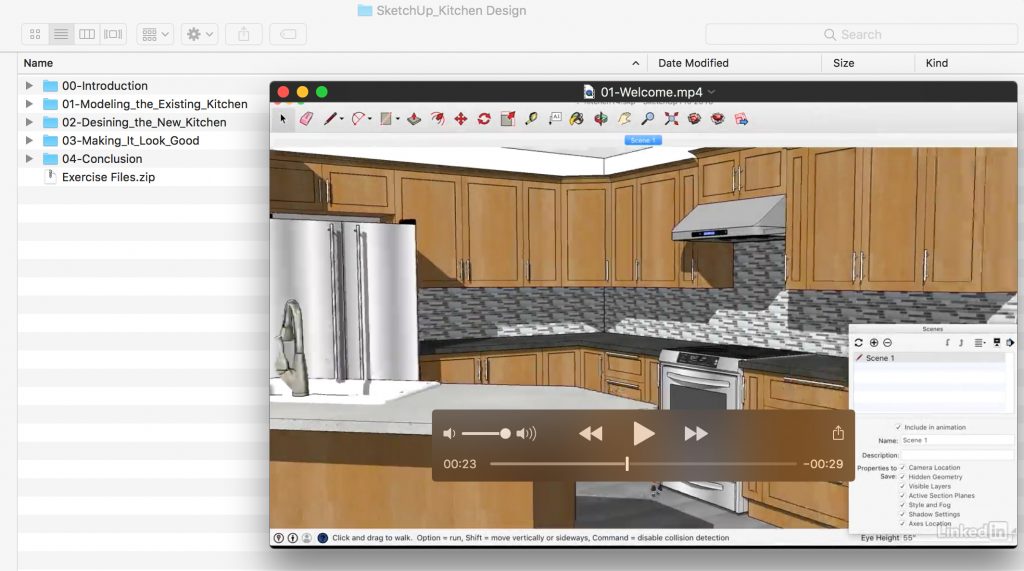The image size is (1024, 571).
Task: Sort by the Kind column
Action: (936, 63)
